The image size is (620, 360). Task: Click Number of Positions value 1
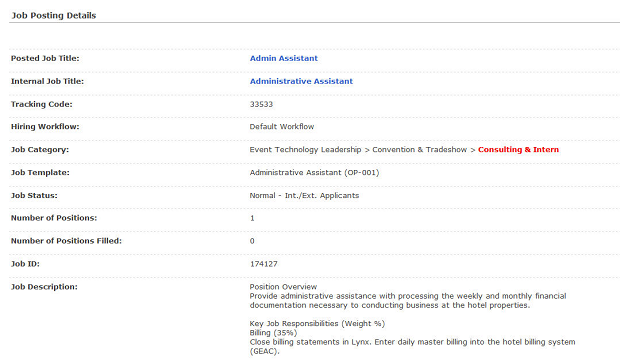pyautogui.click(x=252, y=218)
